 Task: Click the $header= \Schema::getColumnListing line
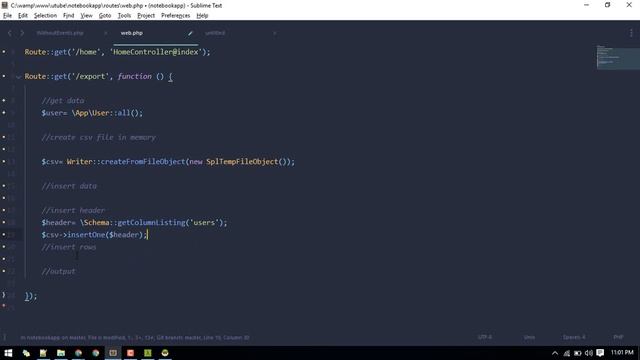tap(134, 223)
